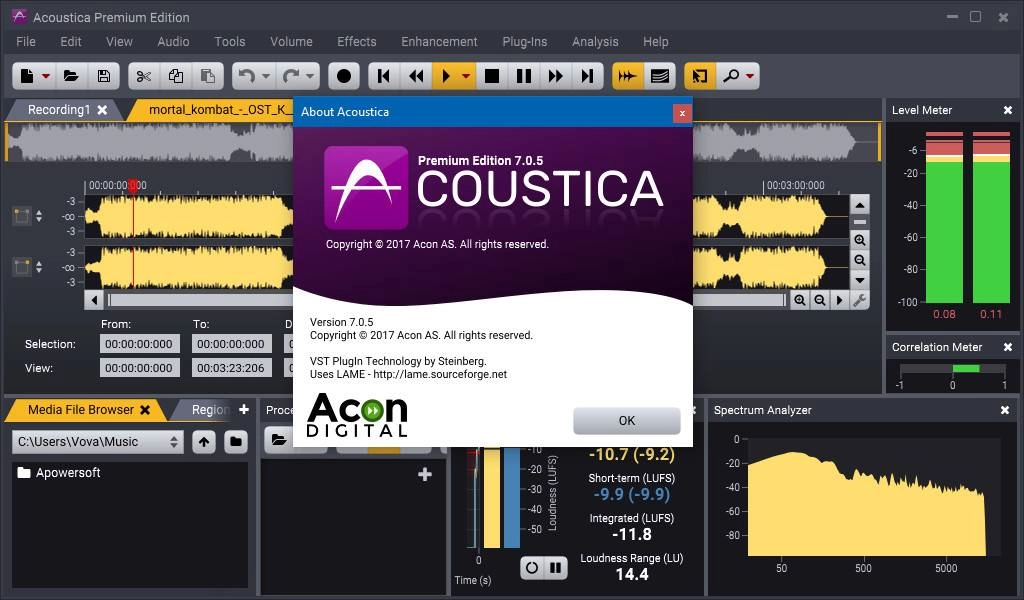
Task: Close the Recording1 tab
Action: coord(103,110)
